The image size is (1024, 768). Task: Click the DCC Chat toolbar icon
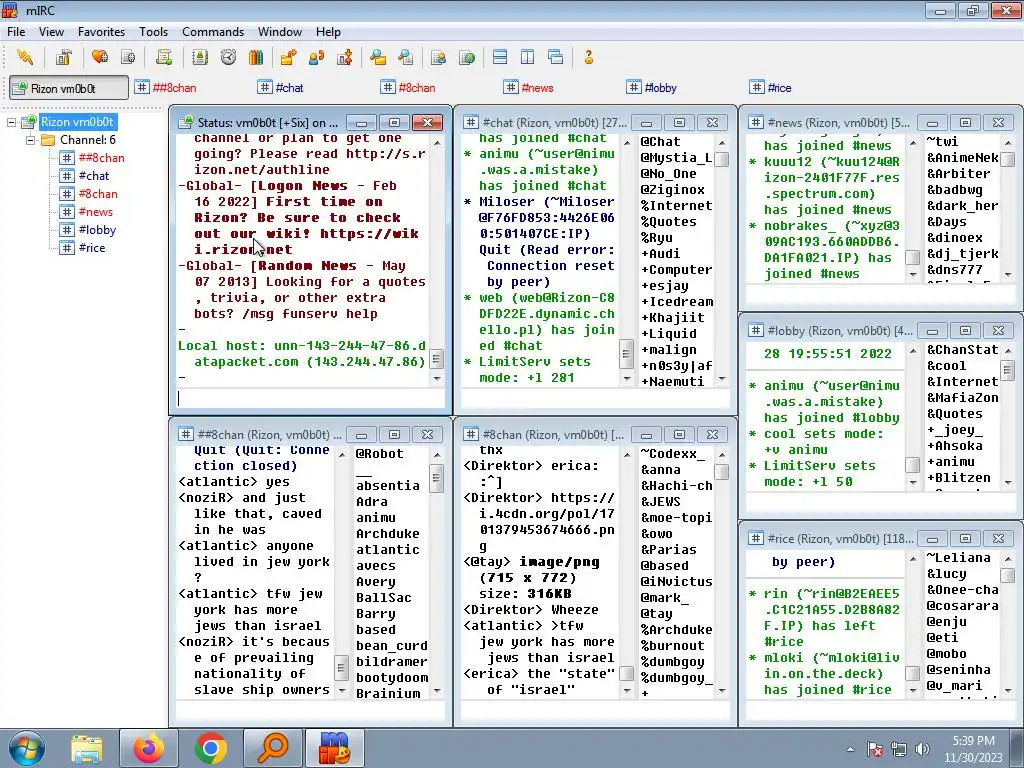pyautogui.click(x=316, y=57)
